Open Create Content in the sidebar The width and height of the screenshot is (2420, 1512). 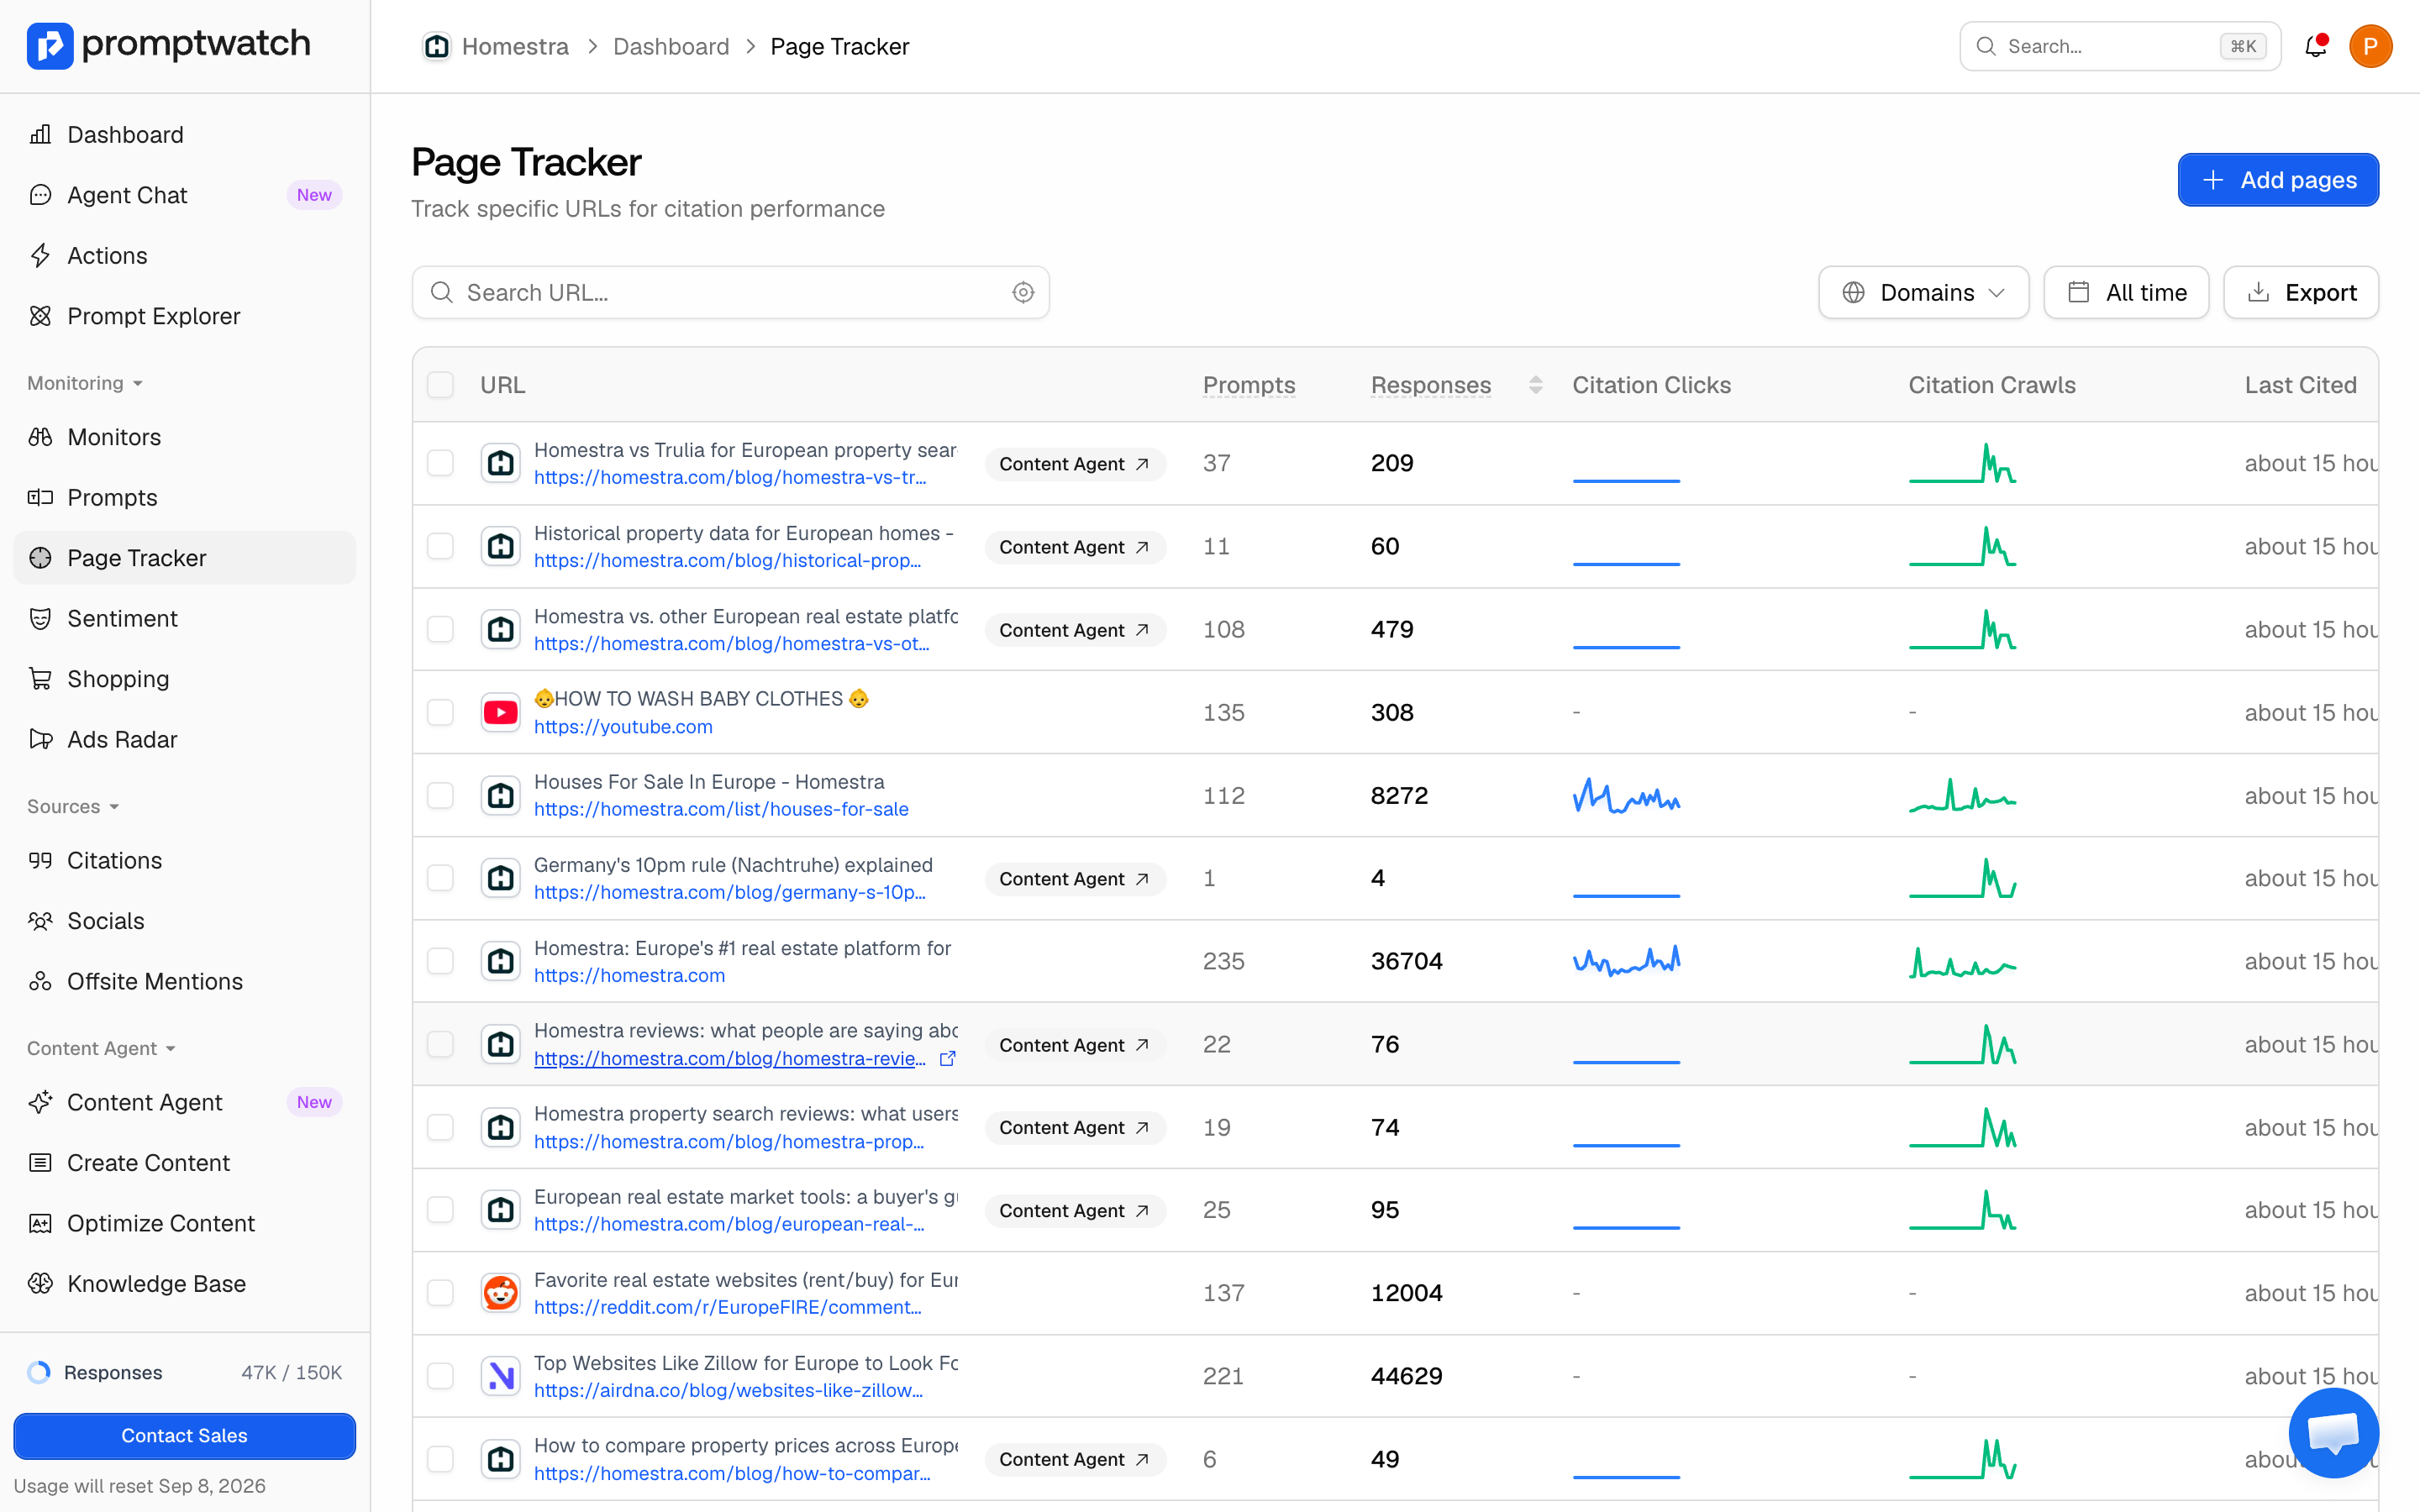point(185,1163)
